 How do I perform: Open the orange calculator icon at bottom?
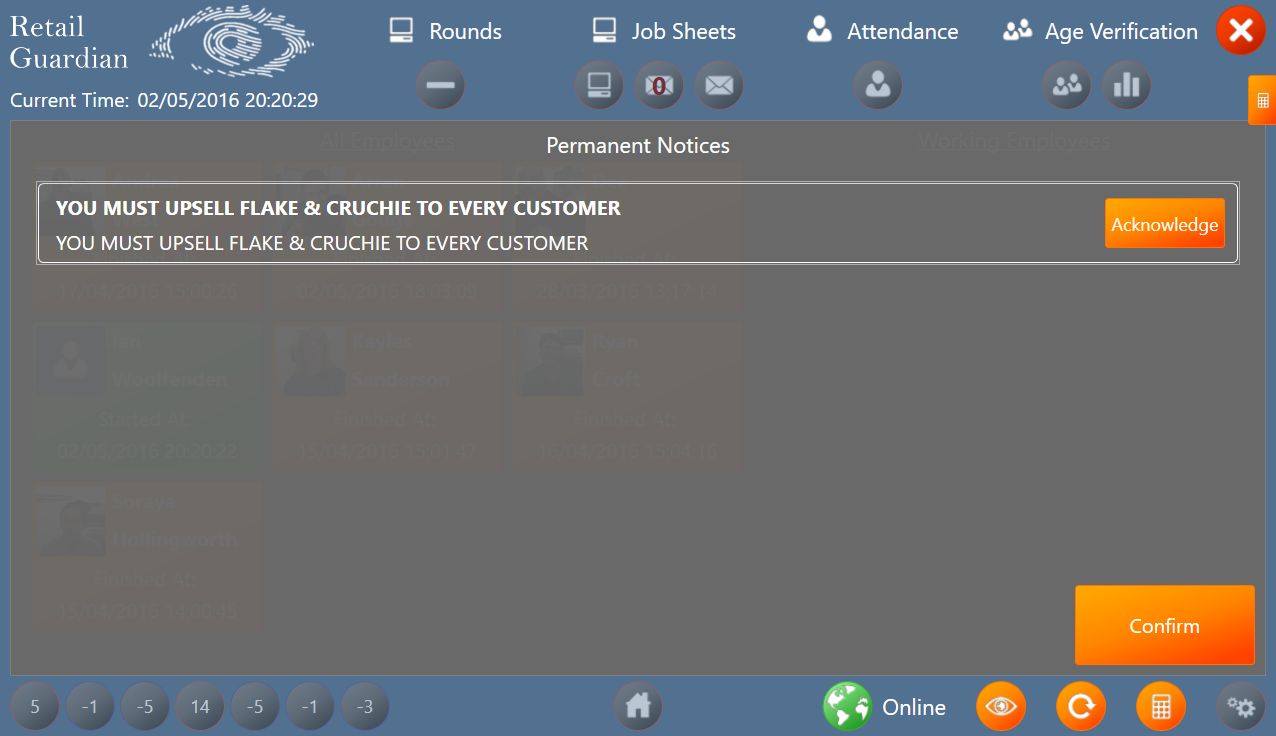[x=1161, y=707]
